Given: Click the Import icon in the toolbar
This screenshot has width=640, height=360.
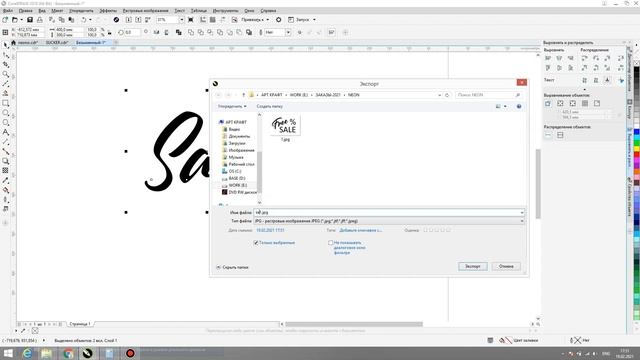Looking at the screenshot, I should click(129, 20).
